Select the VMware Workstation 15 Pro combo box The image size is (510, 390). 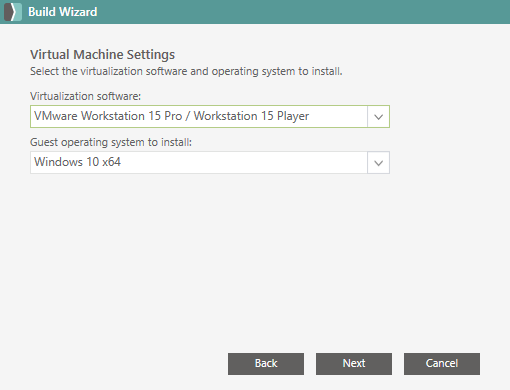coord(210,117)
